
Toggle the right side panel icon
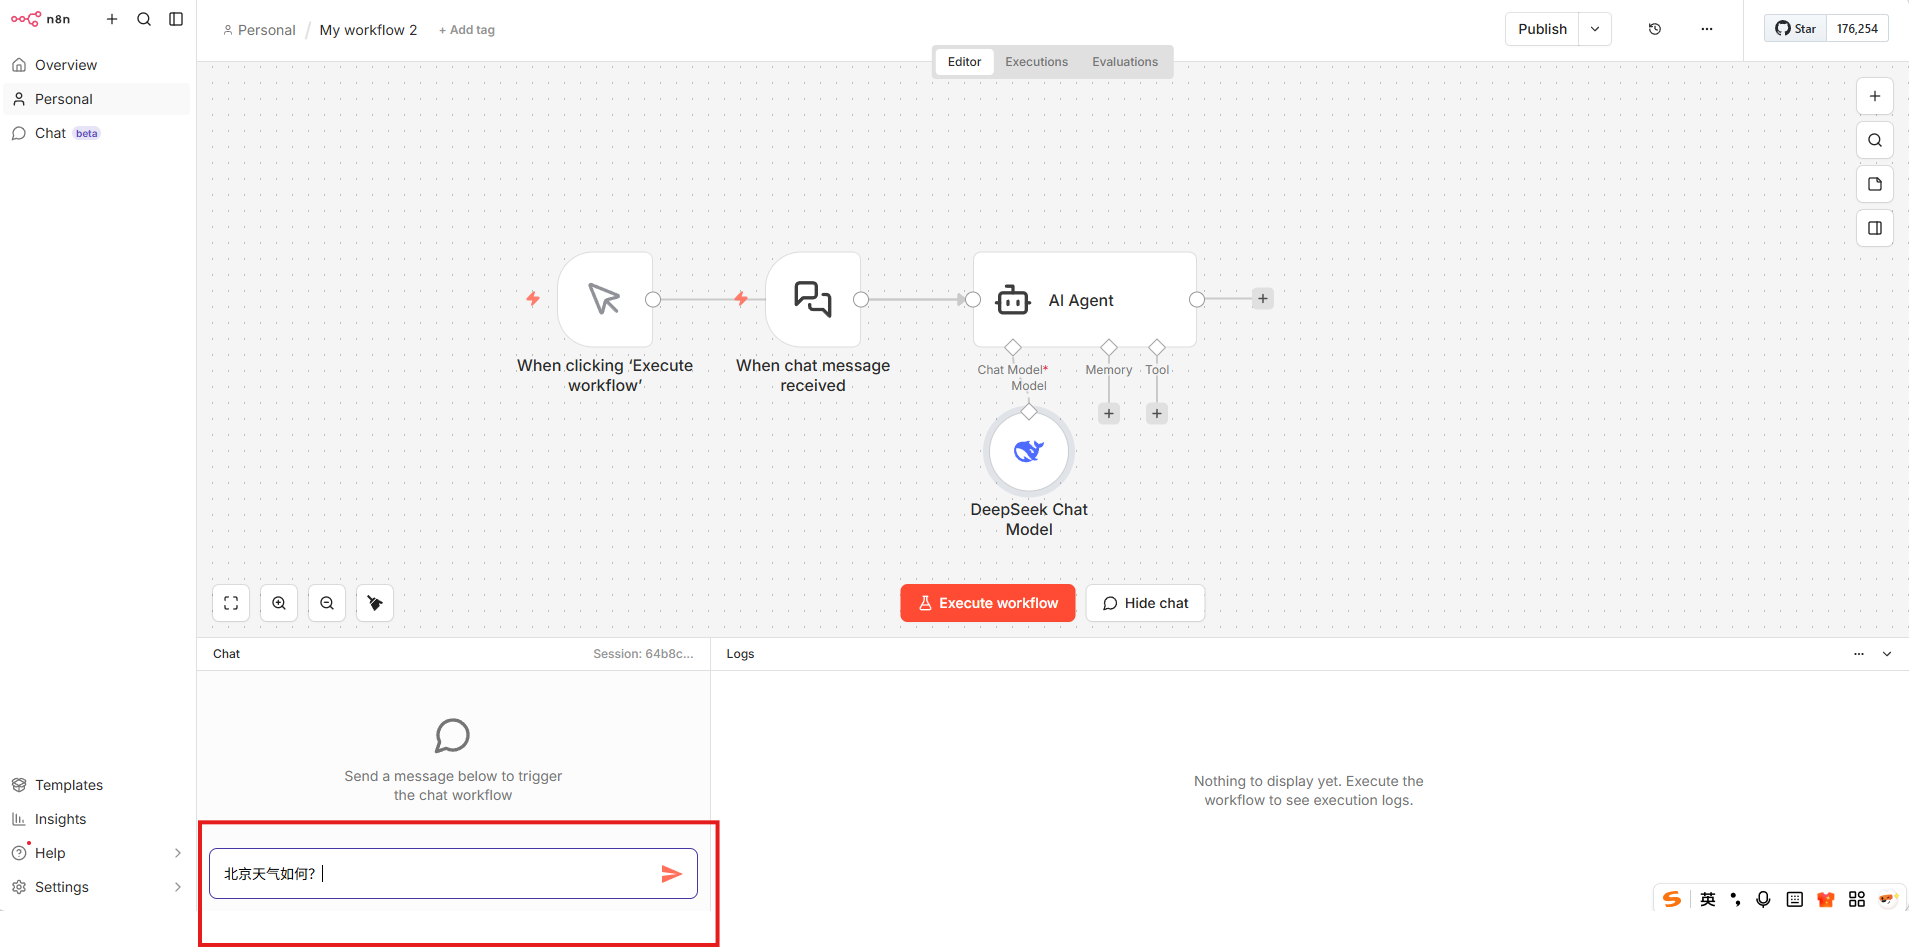click(1875, 228)
